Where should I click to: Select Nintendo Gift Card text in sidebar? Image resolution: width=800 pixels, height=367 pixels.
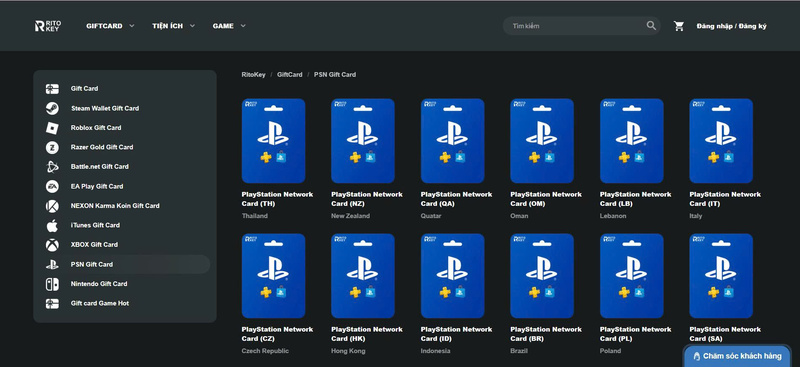pos(99,284)
